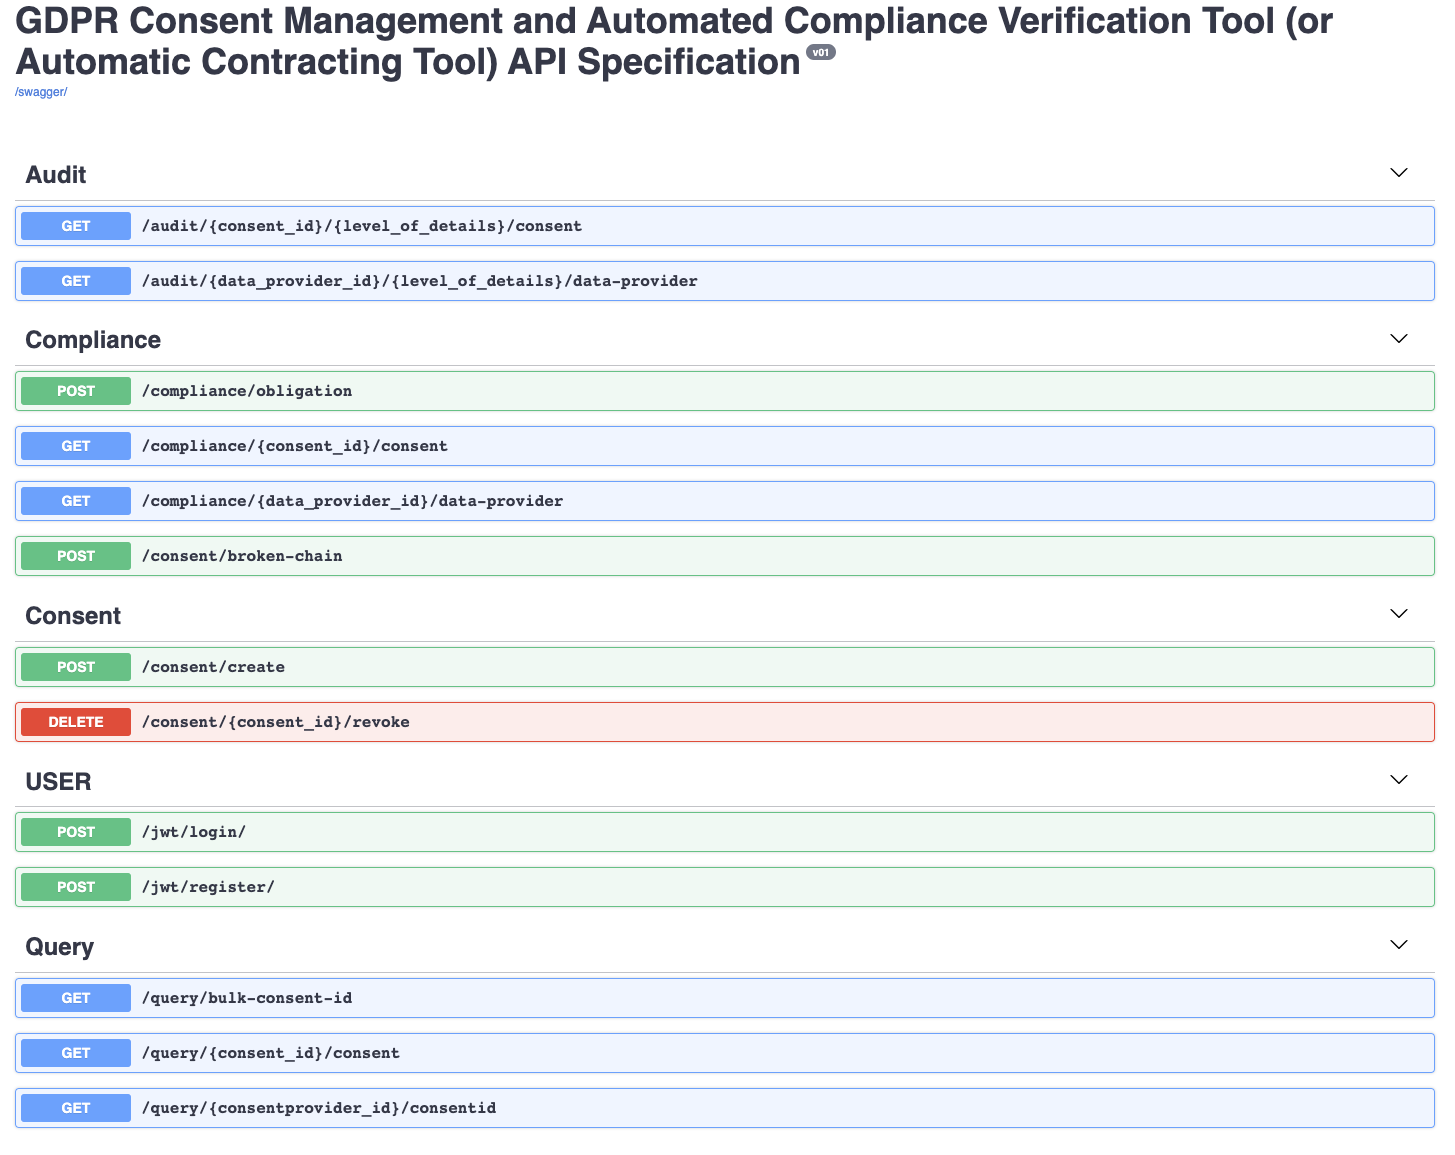Image resolution: width=1455 pixels, height=1155 pixels.
Task: Click the Audit section heading
Action: click(x=56, y=175)
